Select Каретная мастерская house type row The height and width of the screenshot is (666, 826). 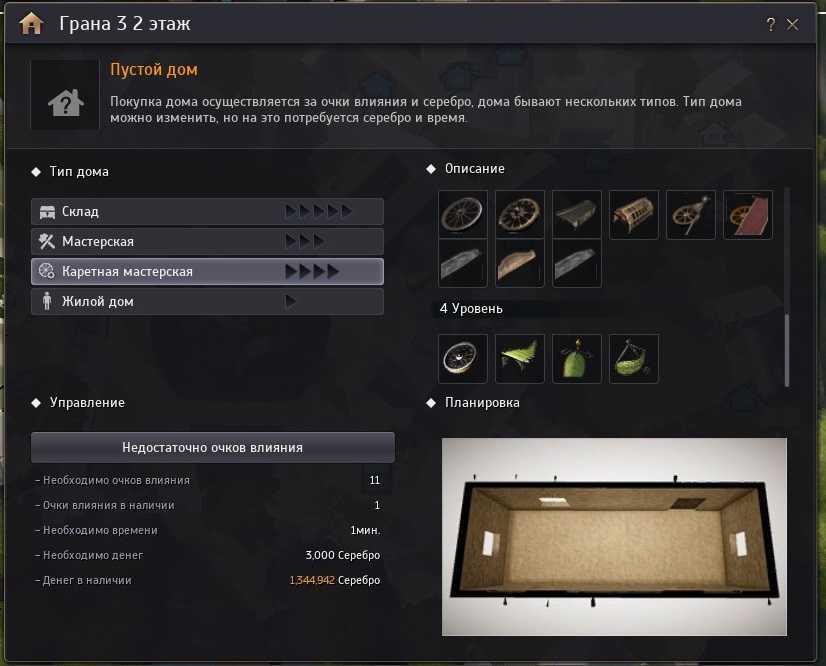point(207,271)
